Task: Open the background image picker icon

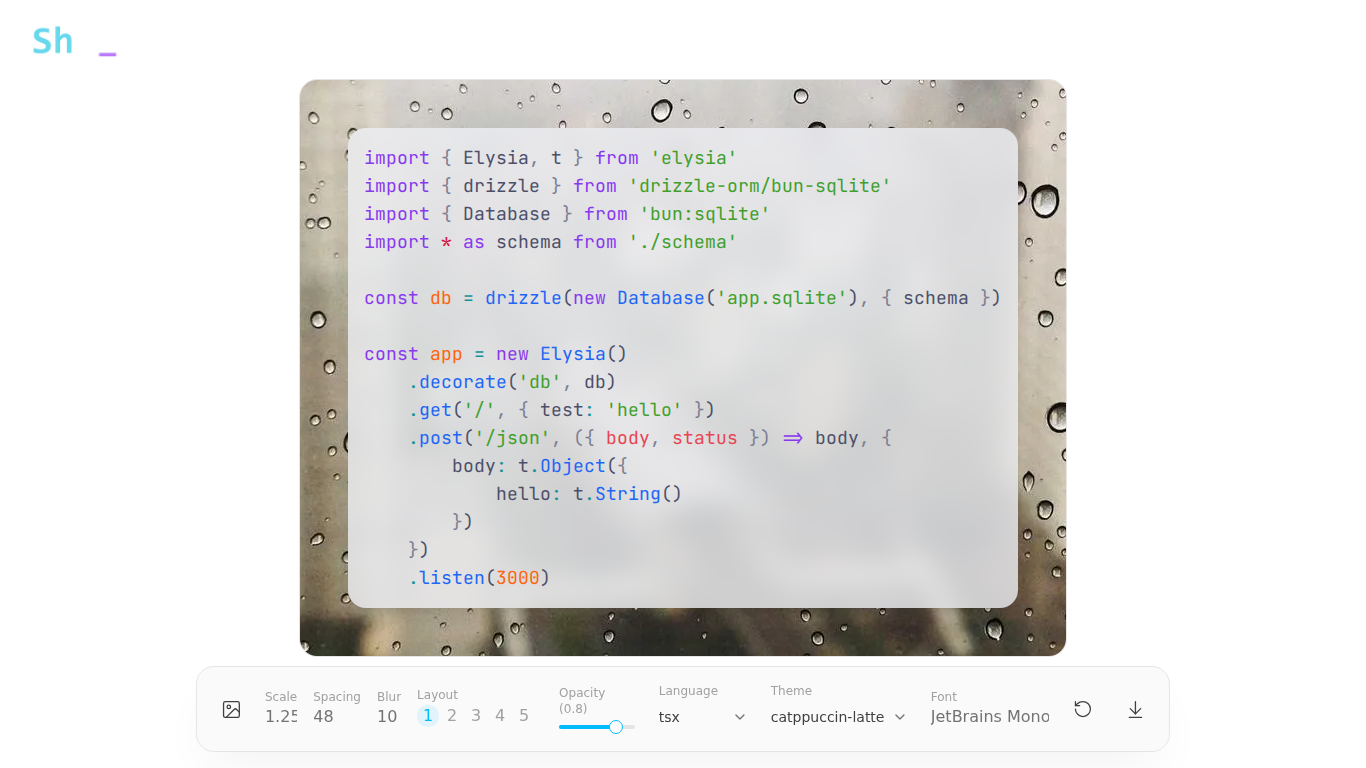Action: coord(232,709)
